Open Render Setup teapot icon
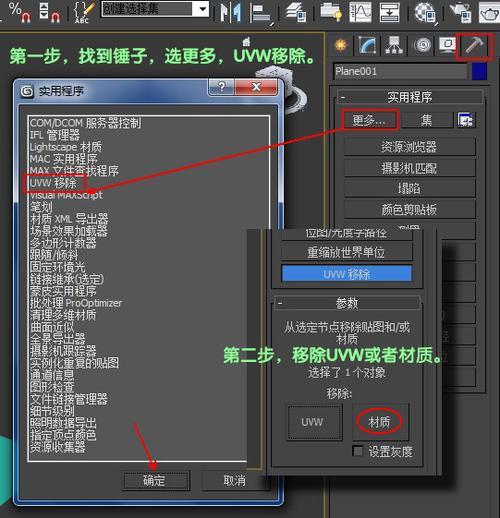 (x=460, y=12)
